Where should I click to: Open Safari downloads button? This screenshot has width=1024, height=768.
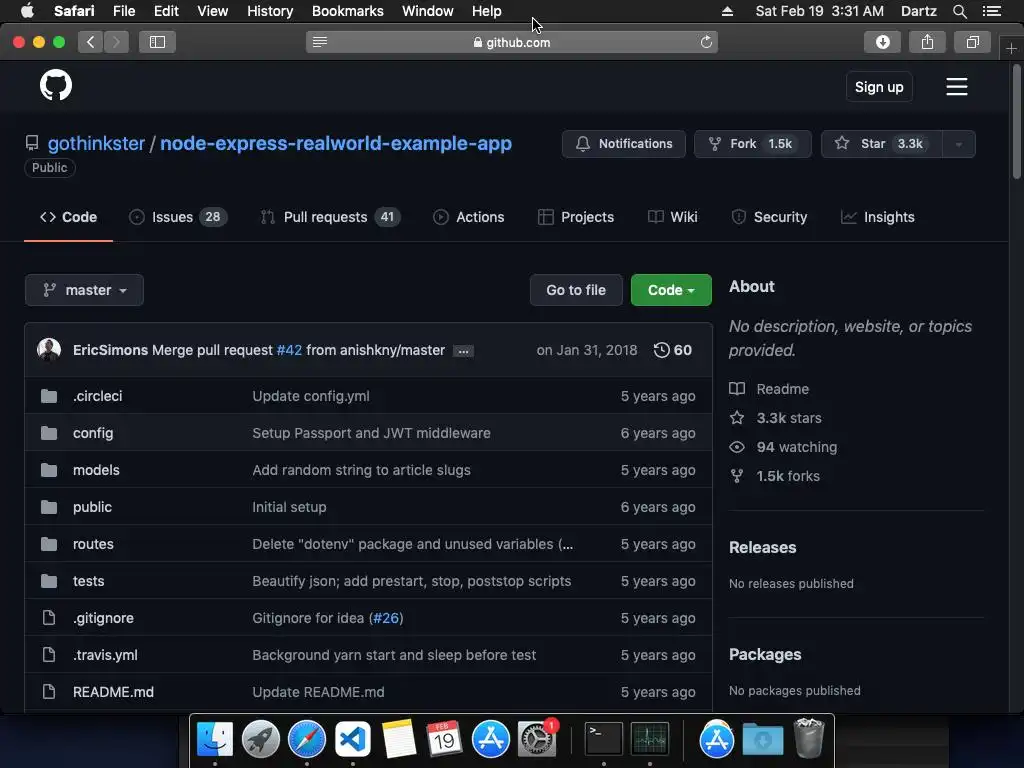click(882, 42)
